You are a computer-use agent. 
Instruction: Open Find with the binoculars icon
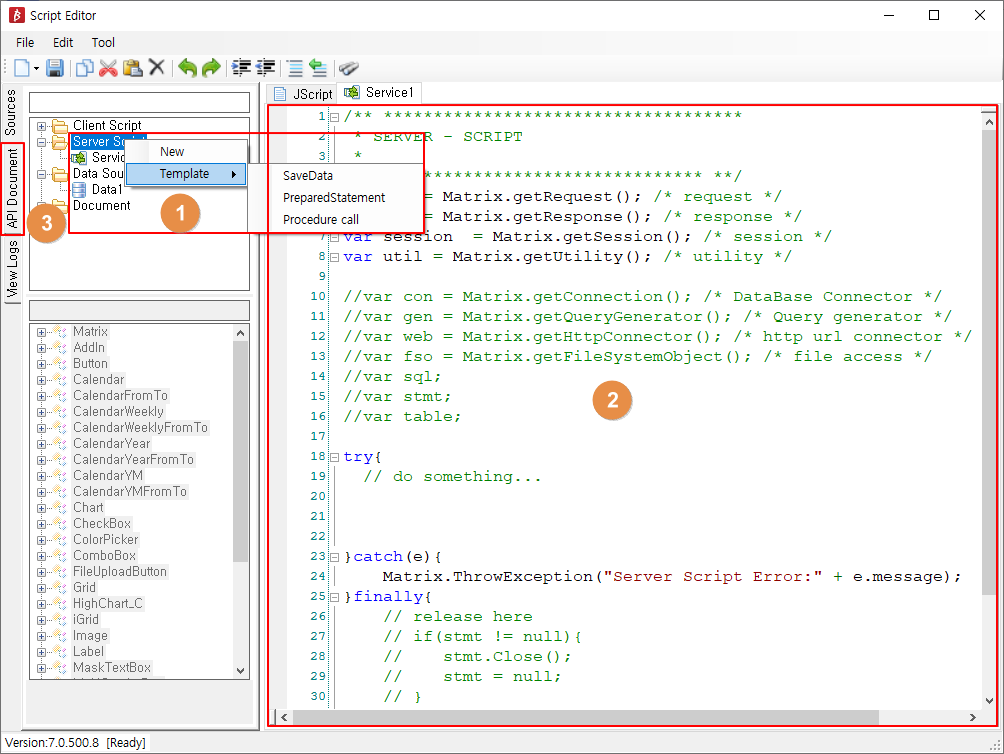pos(348,67)
